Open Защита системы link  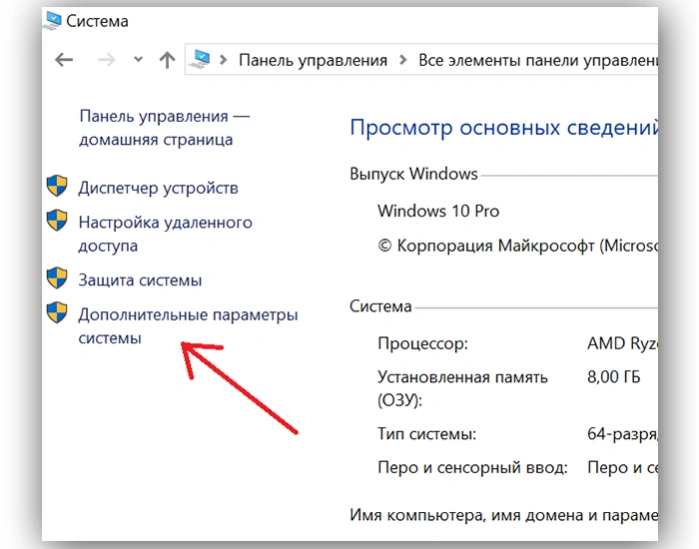(x=140, y=280)
